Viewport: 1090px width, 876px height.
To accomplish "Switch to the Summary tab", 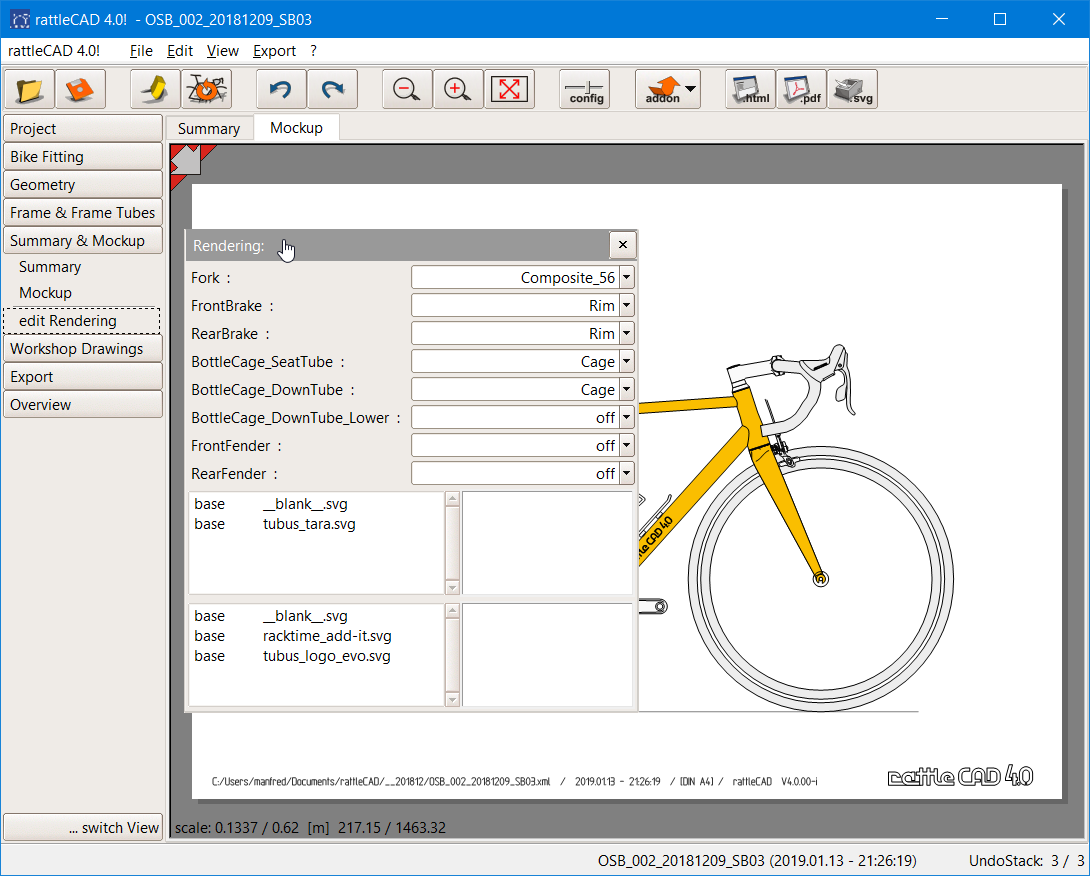I will tap(209, 129).
